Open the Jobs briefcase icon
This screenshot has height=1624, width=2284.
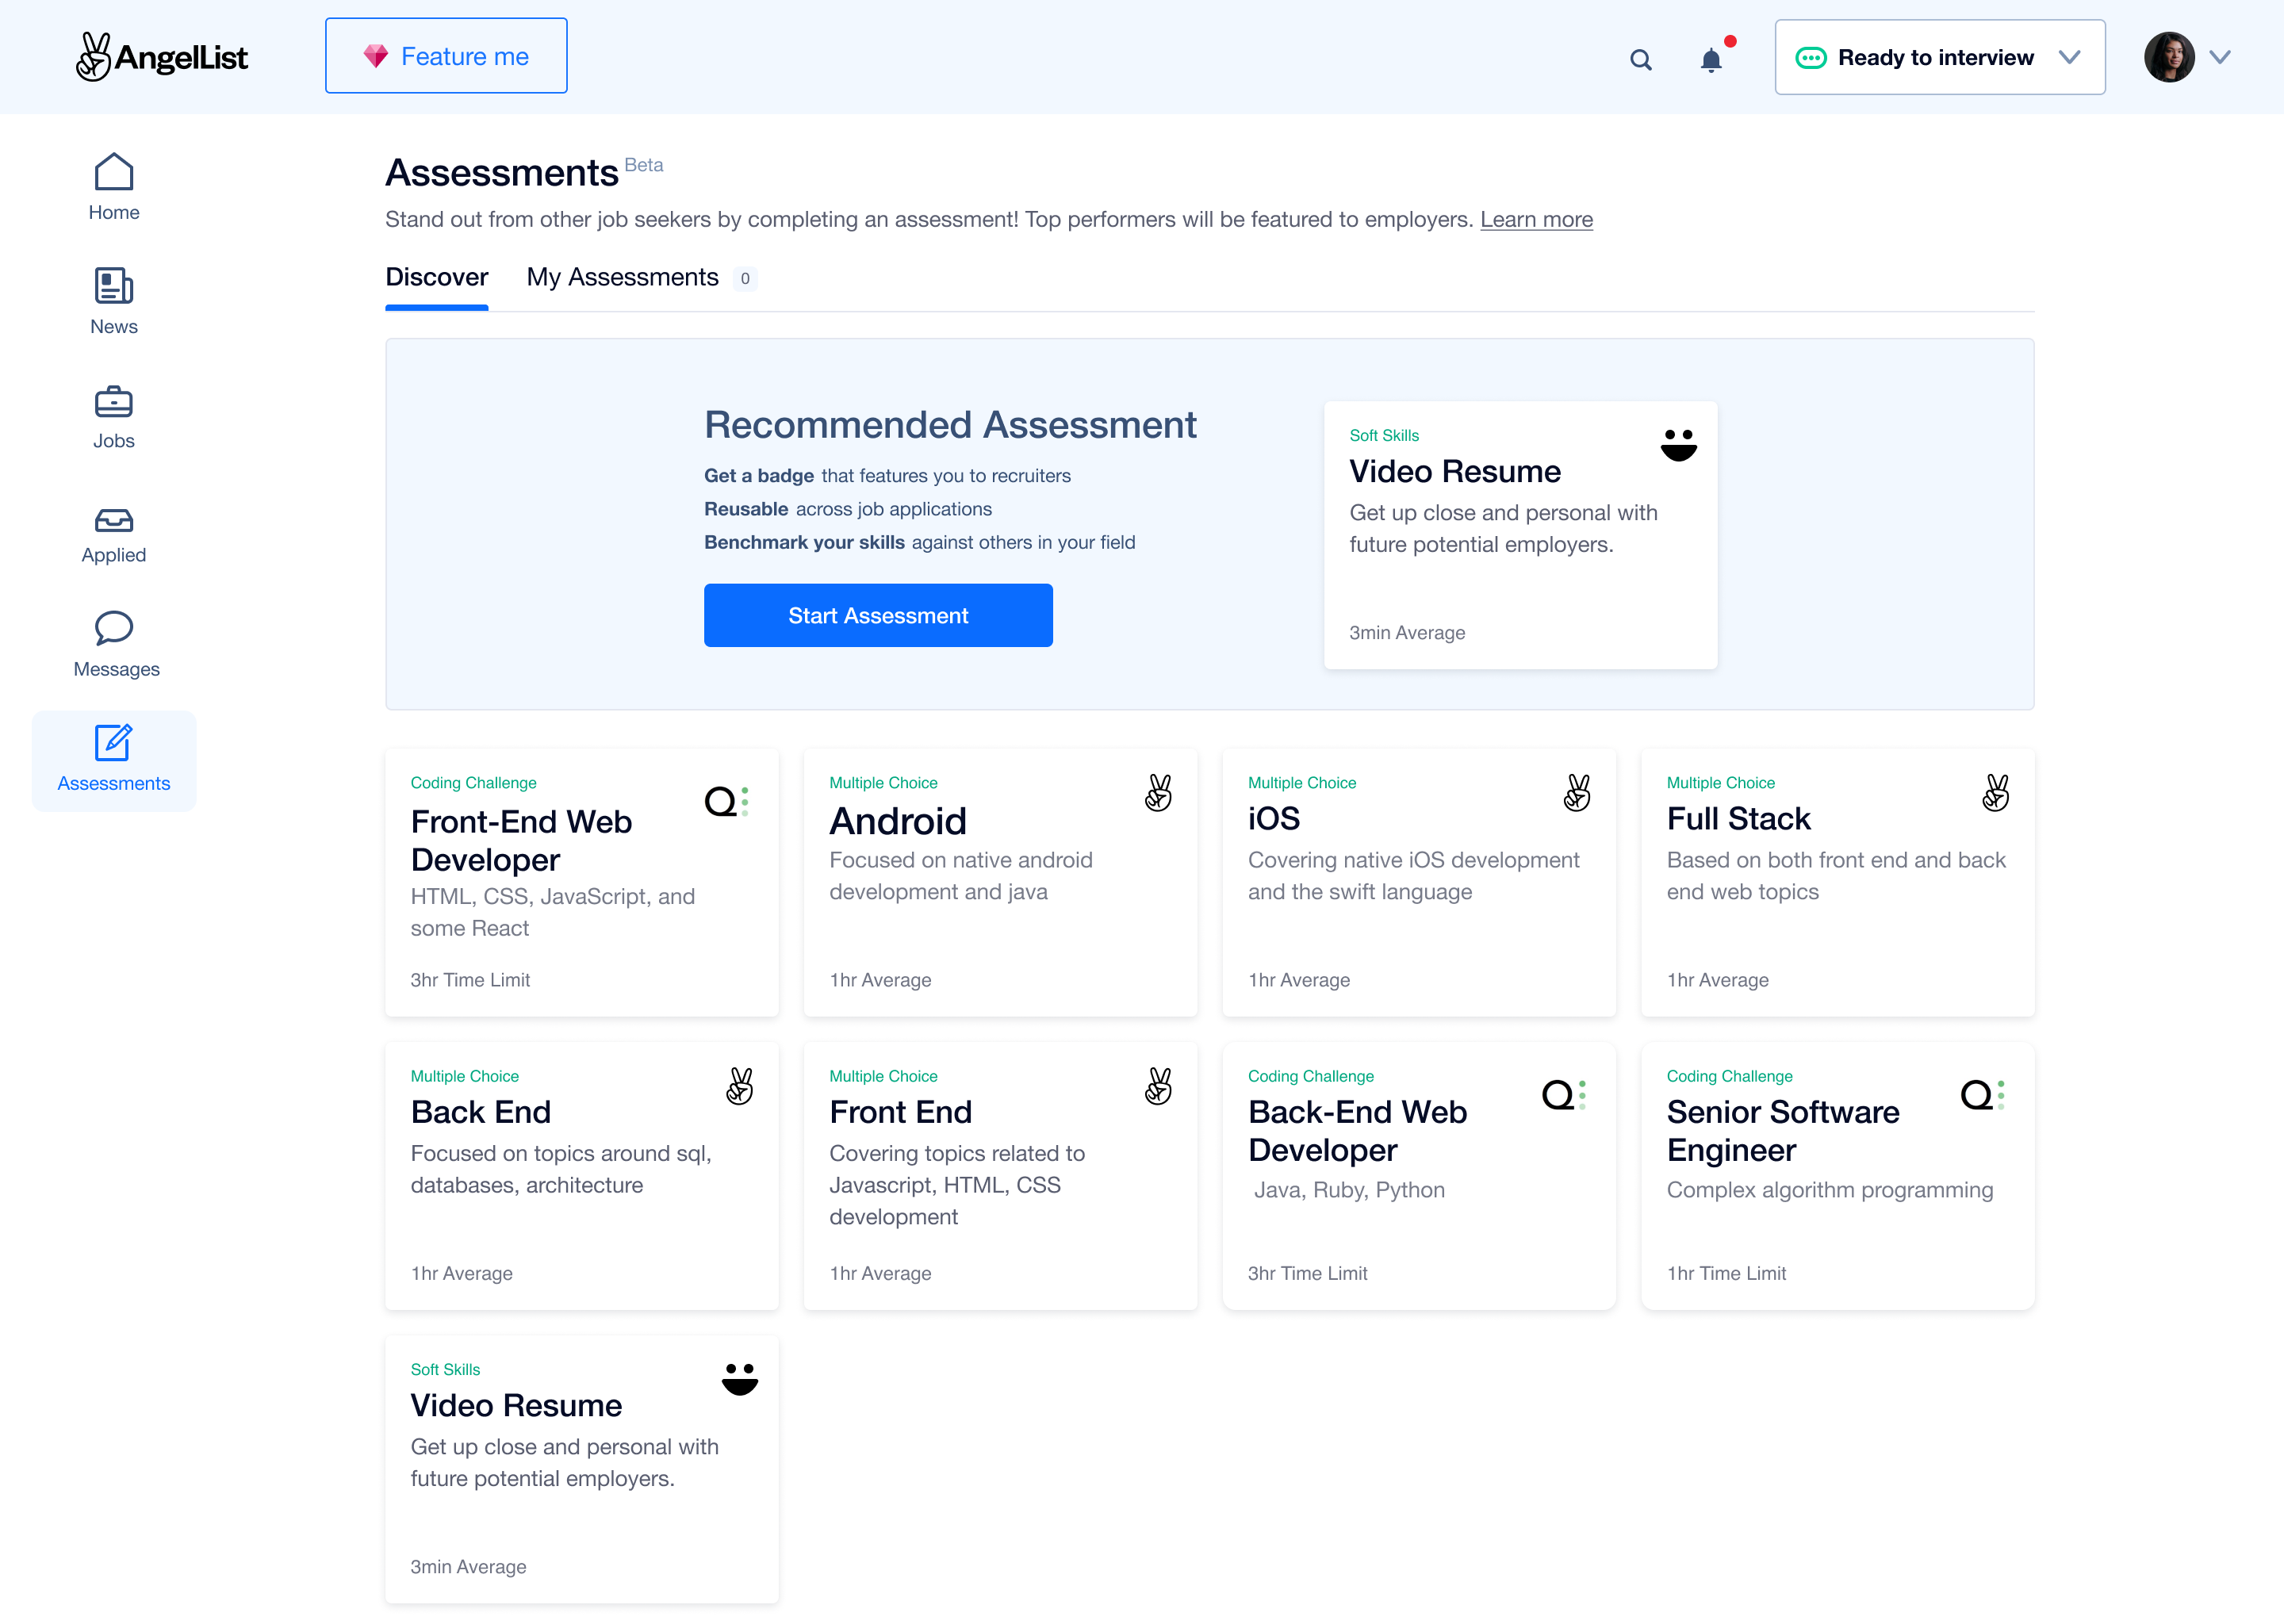click(113, 402)
